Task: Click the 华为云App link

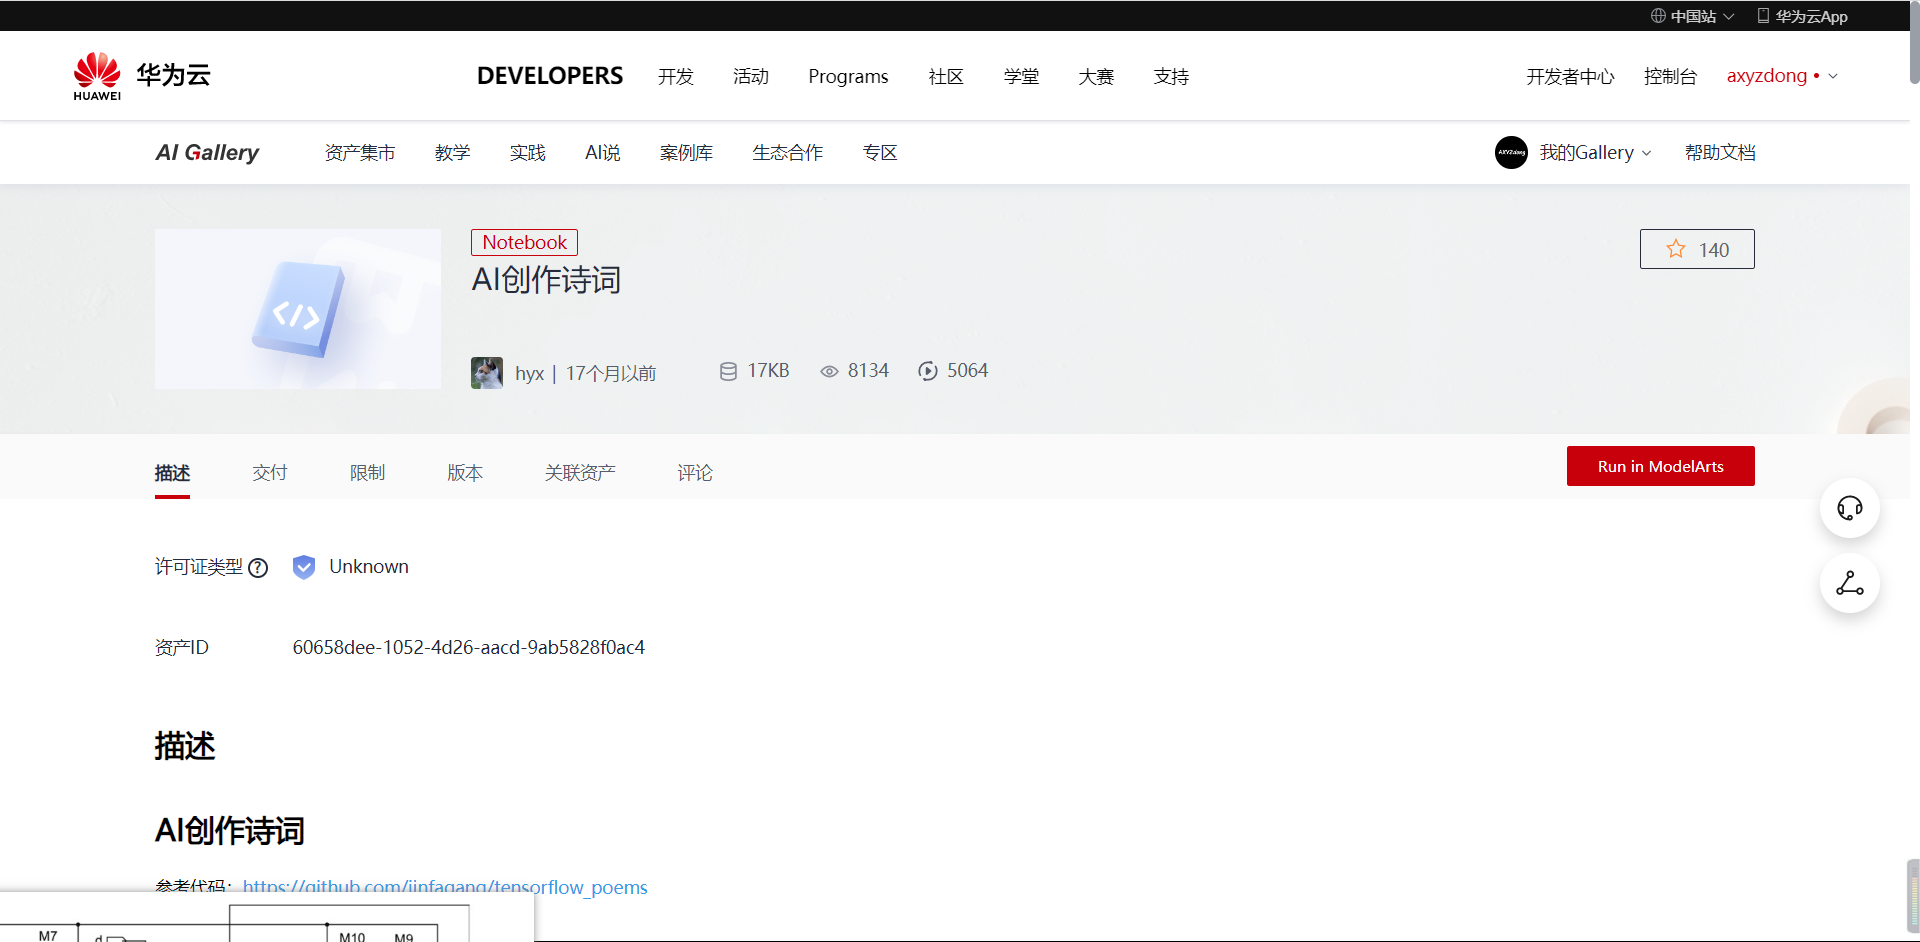Action: (x=1811, y=16)
